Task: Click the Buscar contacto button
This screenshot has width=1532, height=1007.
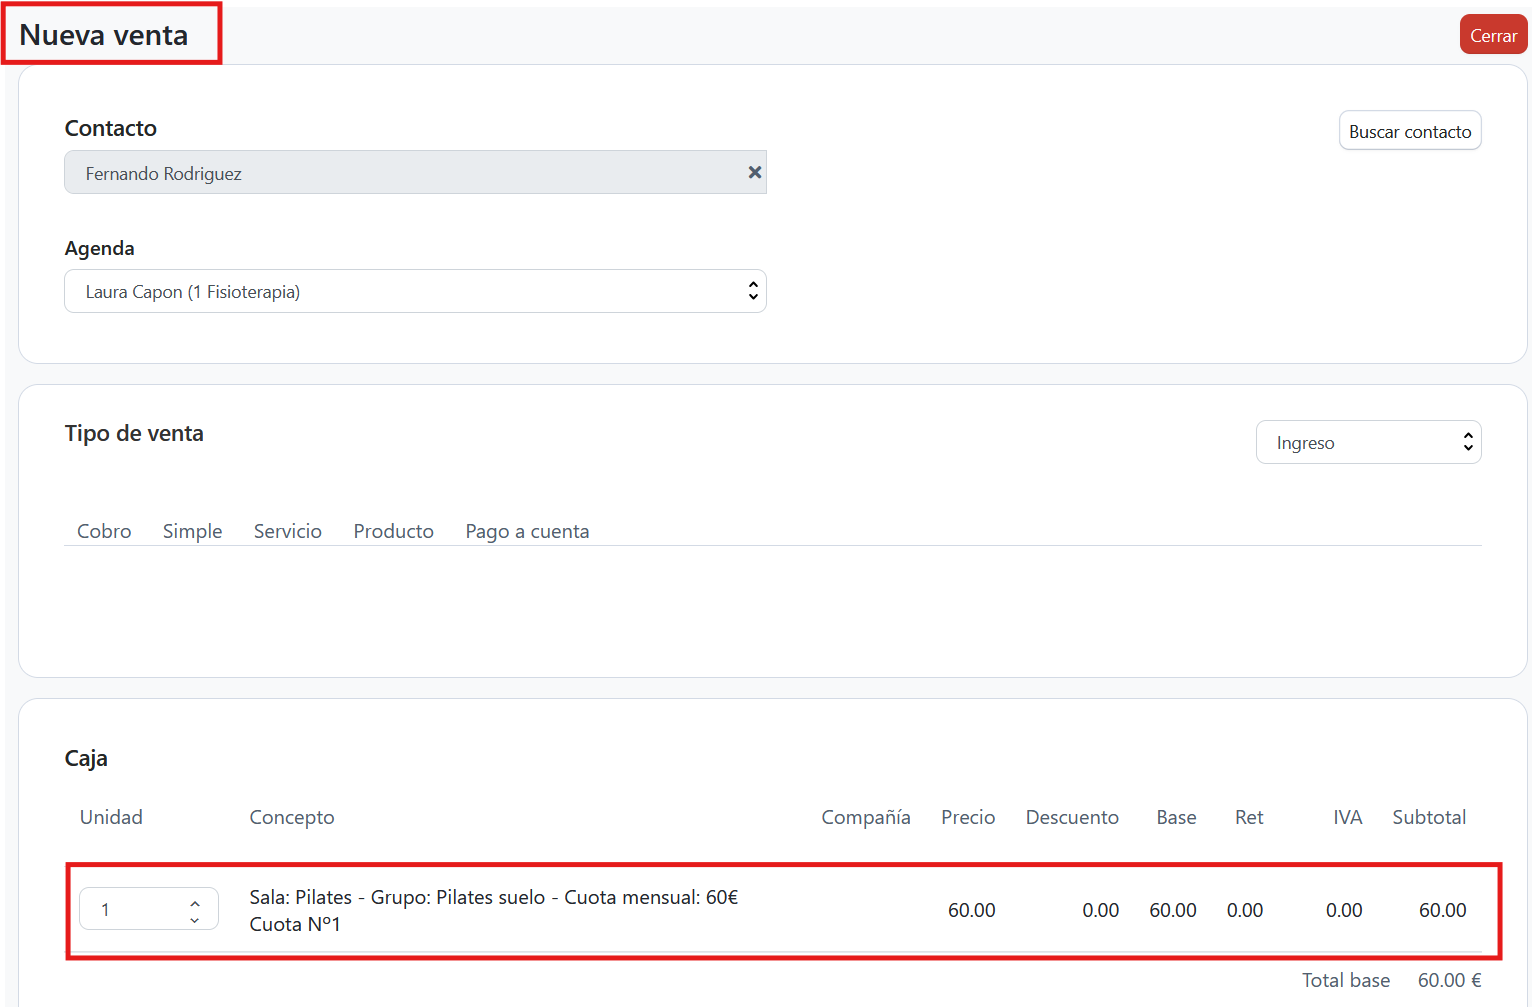Action: [1410, 131]
